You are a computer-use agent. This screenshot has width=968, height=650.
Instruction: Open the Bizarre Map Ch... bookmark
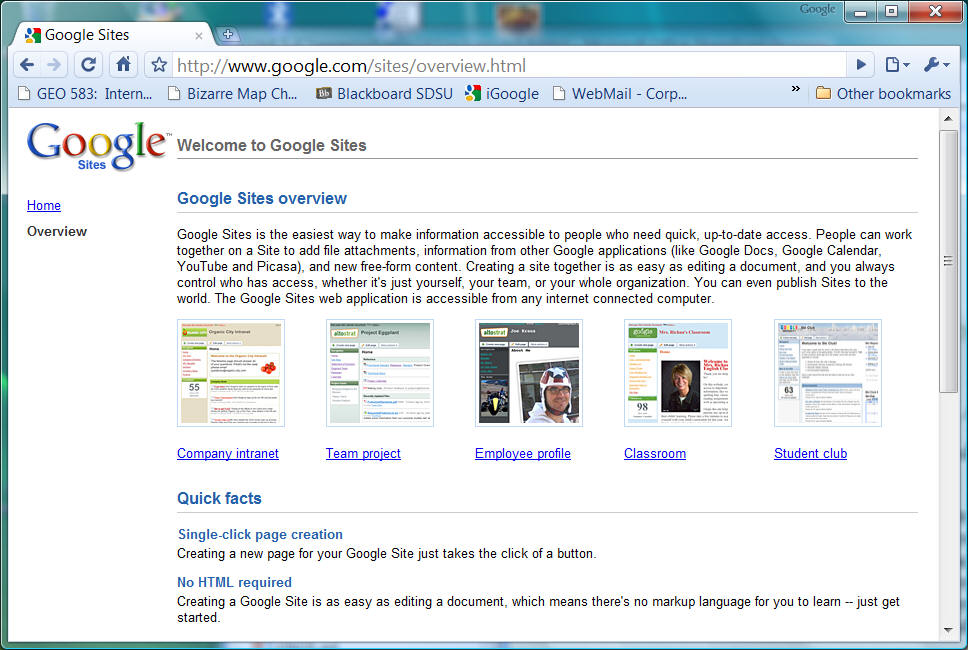click(x=233, y=94)
